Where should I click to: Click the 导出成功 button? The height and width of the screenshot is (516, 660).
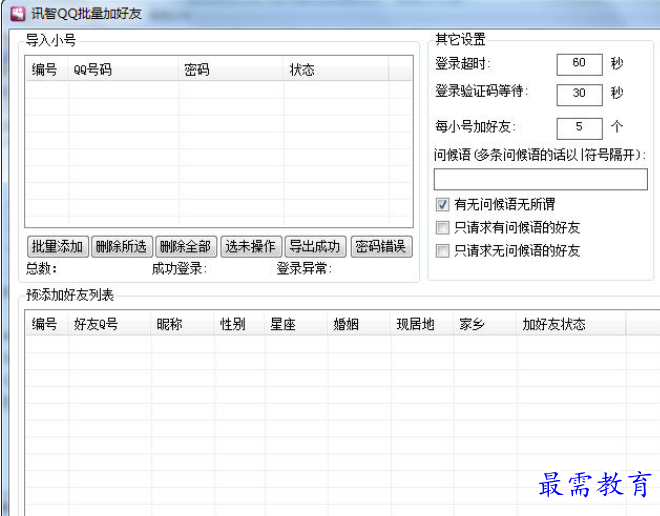coord(315,246)
